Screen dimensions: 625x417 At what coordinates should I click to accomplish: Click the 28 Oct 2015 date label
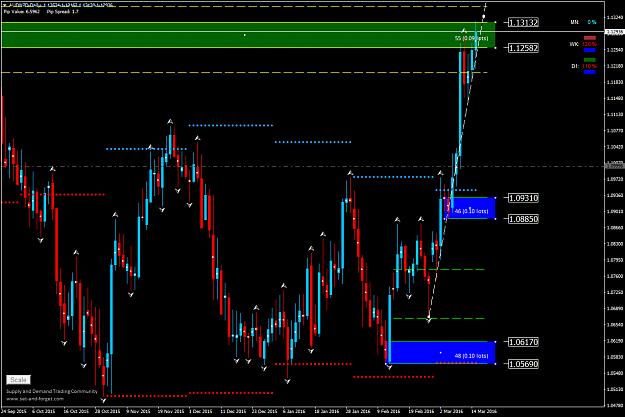[x=108, y=411]
